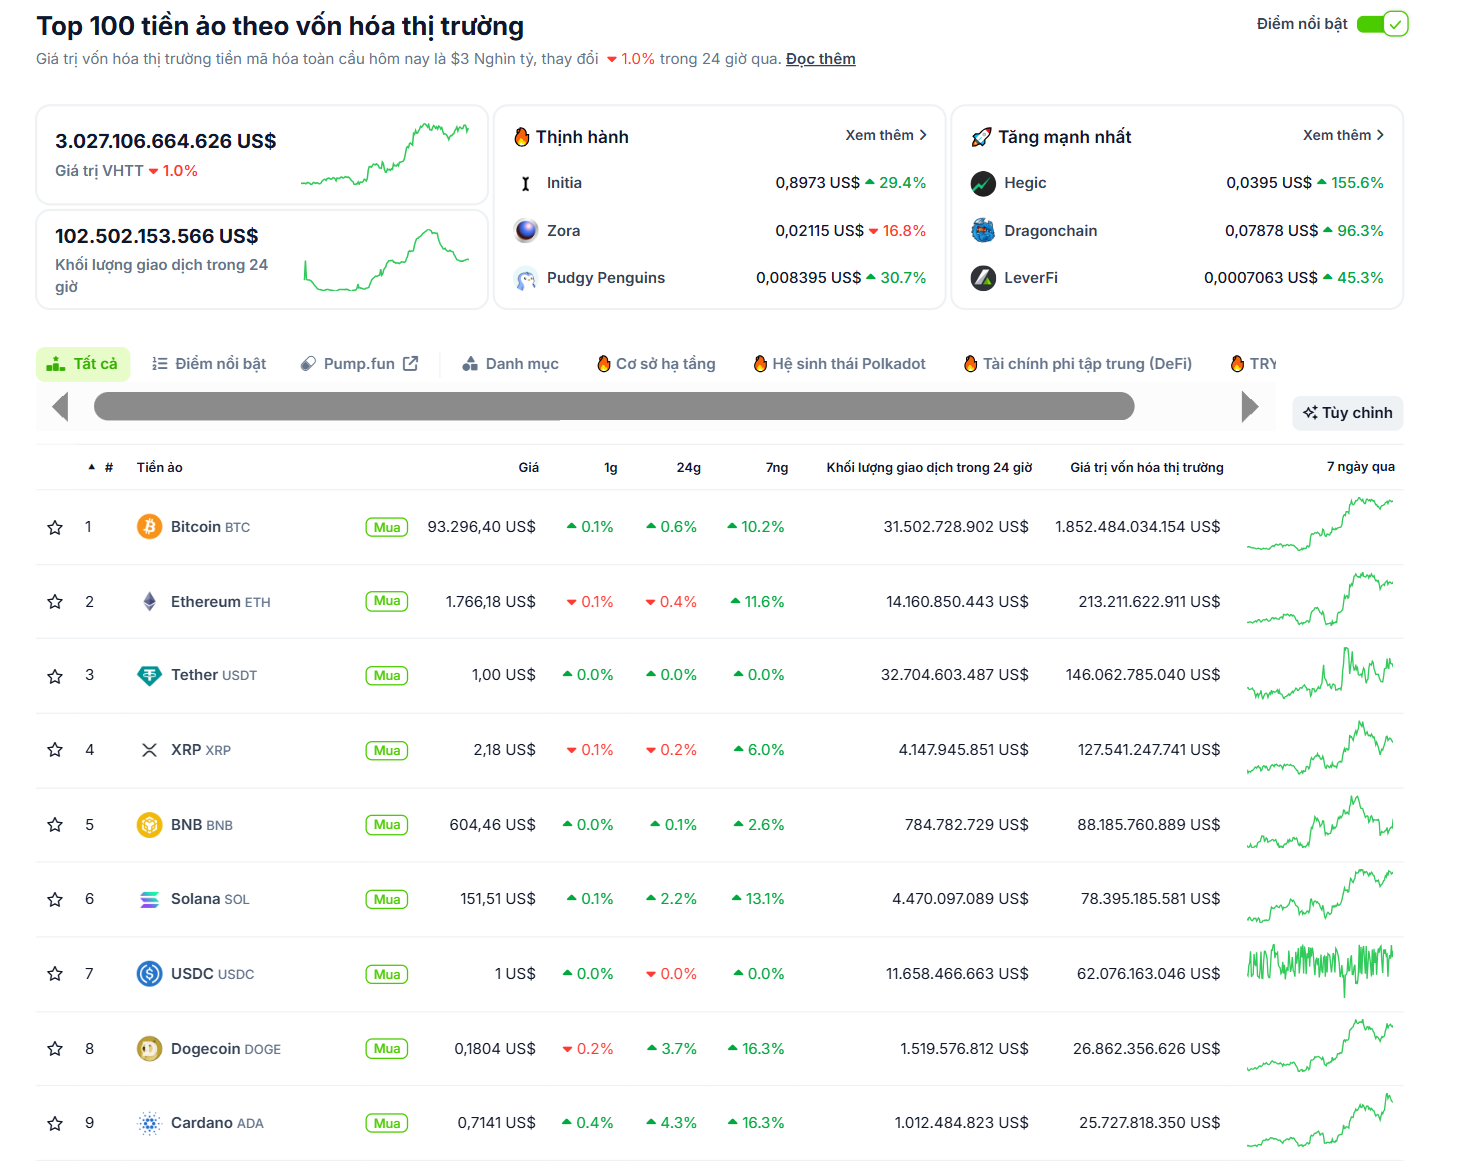Click Mua button for Ethereum
The height and width of the screenshot is (1161, 1465).
[x=387, y=601]
